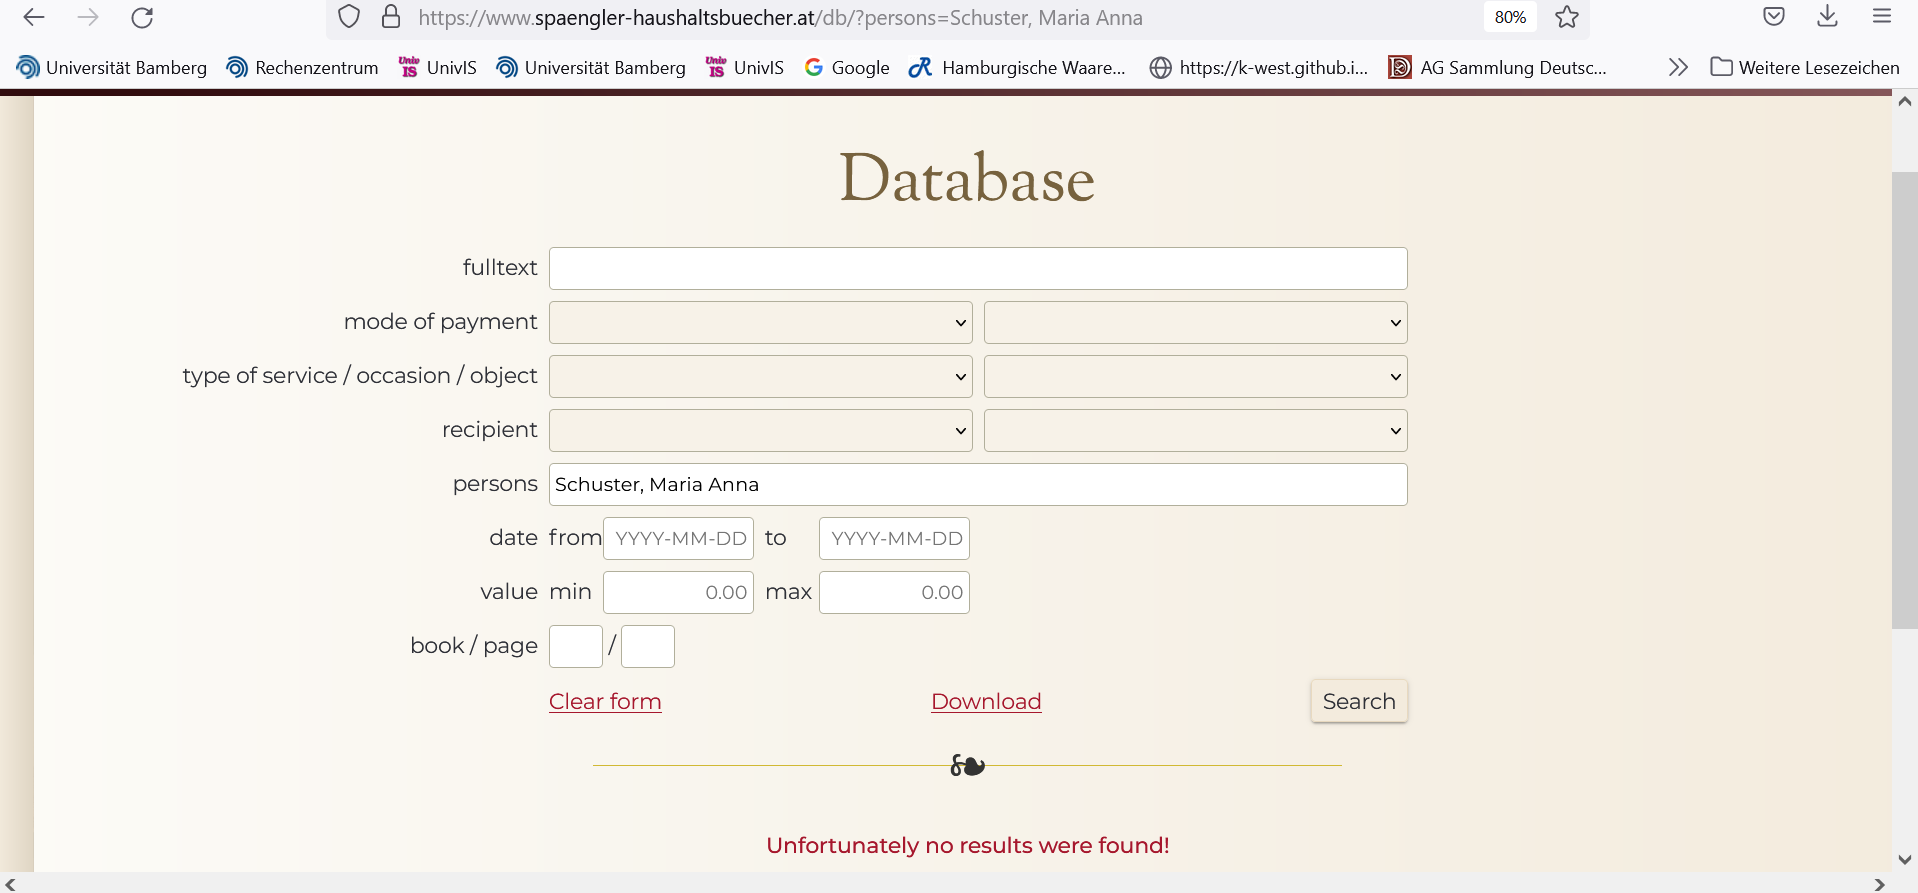Screen dimensions: 1918x893
Task: Click the vertical scrollbar thumb
Action: click(1904, 400)
